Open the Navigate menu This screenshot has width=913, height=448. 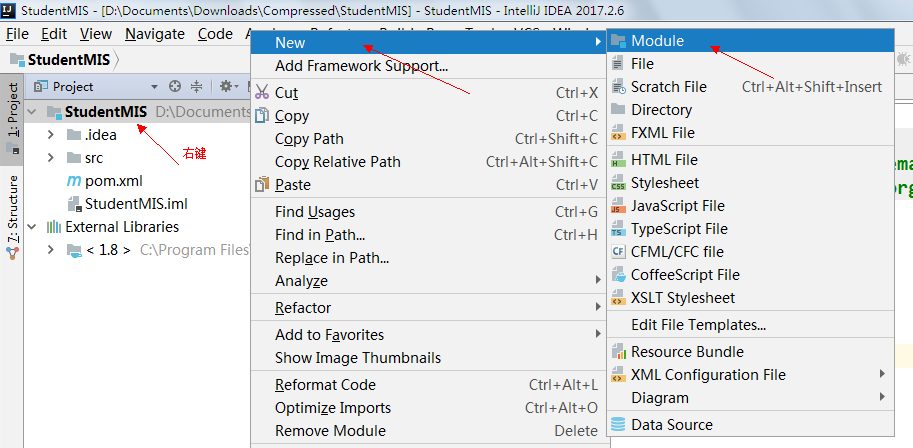[x=155, y=33]
